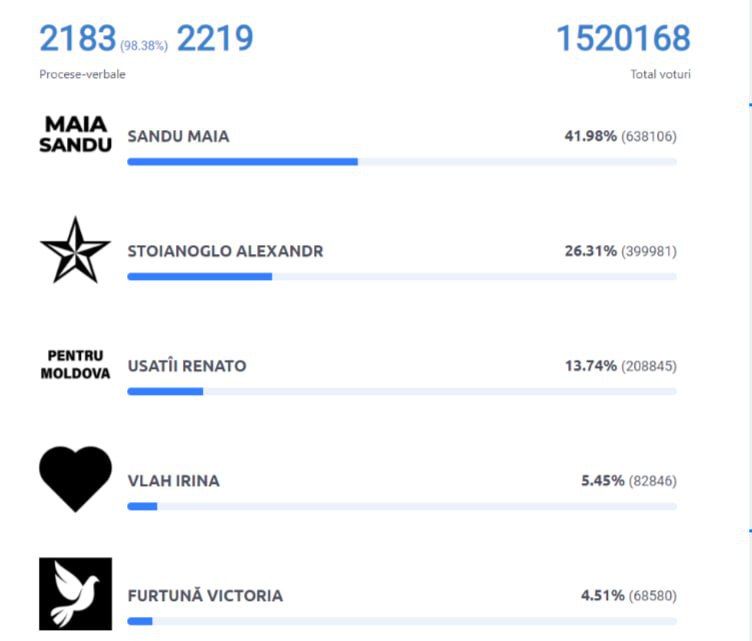This screenshot has height=641, width=752.
Task: Click Stoianoglo Alexandr's vote progress bar
Action: pyautogui.click(x=402, y=277)
